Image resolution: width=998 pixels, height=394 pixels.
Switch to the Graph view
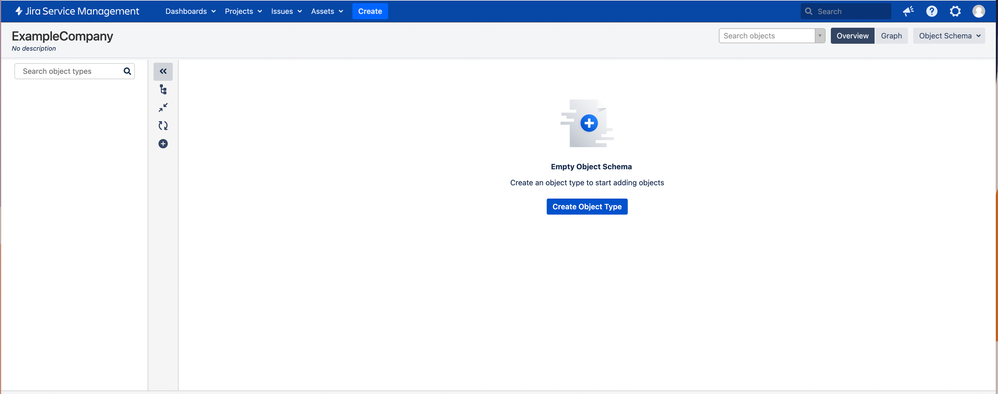[891, 36]
